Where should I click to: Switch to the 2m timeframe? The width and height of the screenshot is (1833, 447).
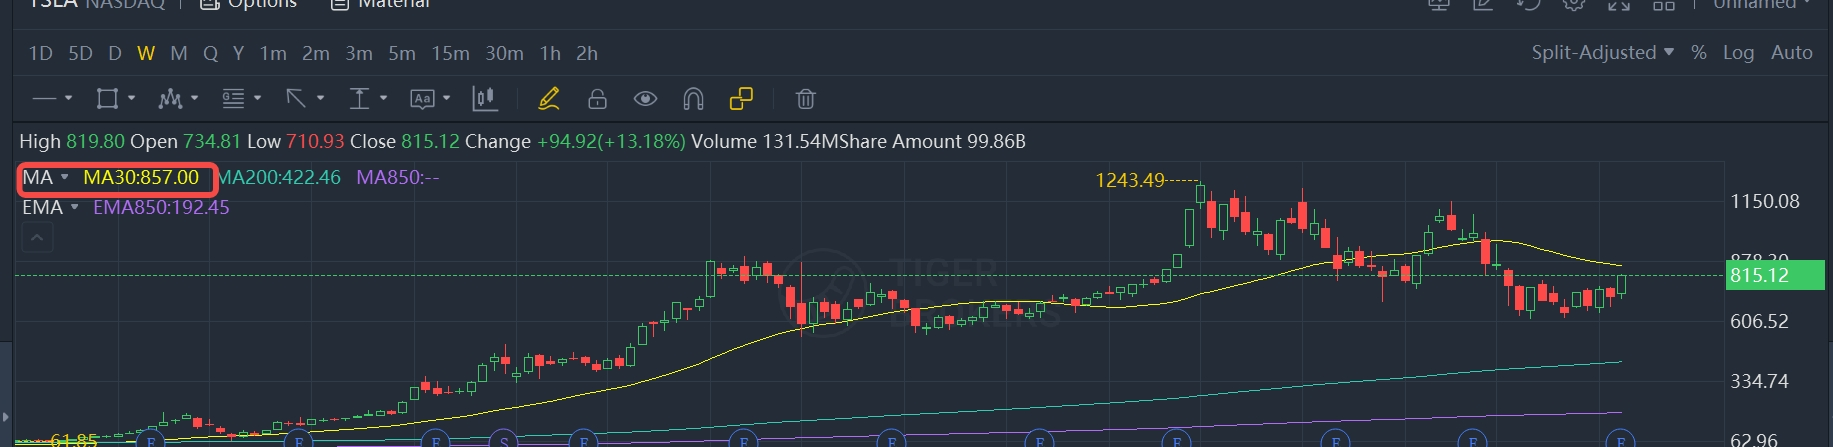tap(316, 53)
